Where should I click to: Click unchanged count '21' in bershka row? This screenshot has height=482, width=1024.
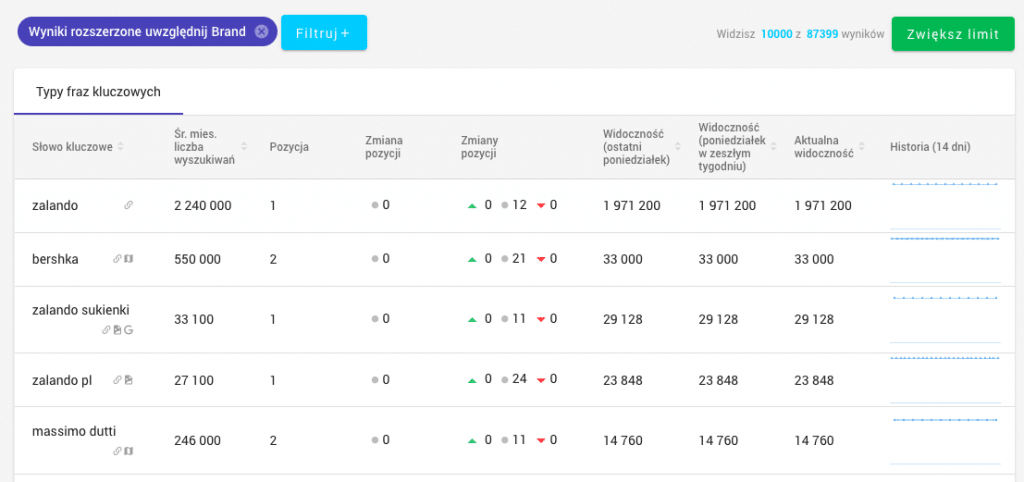pos(519,259)
